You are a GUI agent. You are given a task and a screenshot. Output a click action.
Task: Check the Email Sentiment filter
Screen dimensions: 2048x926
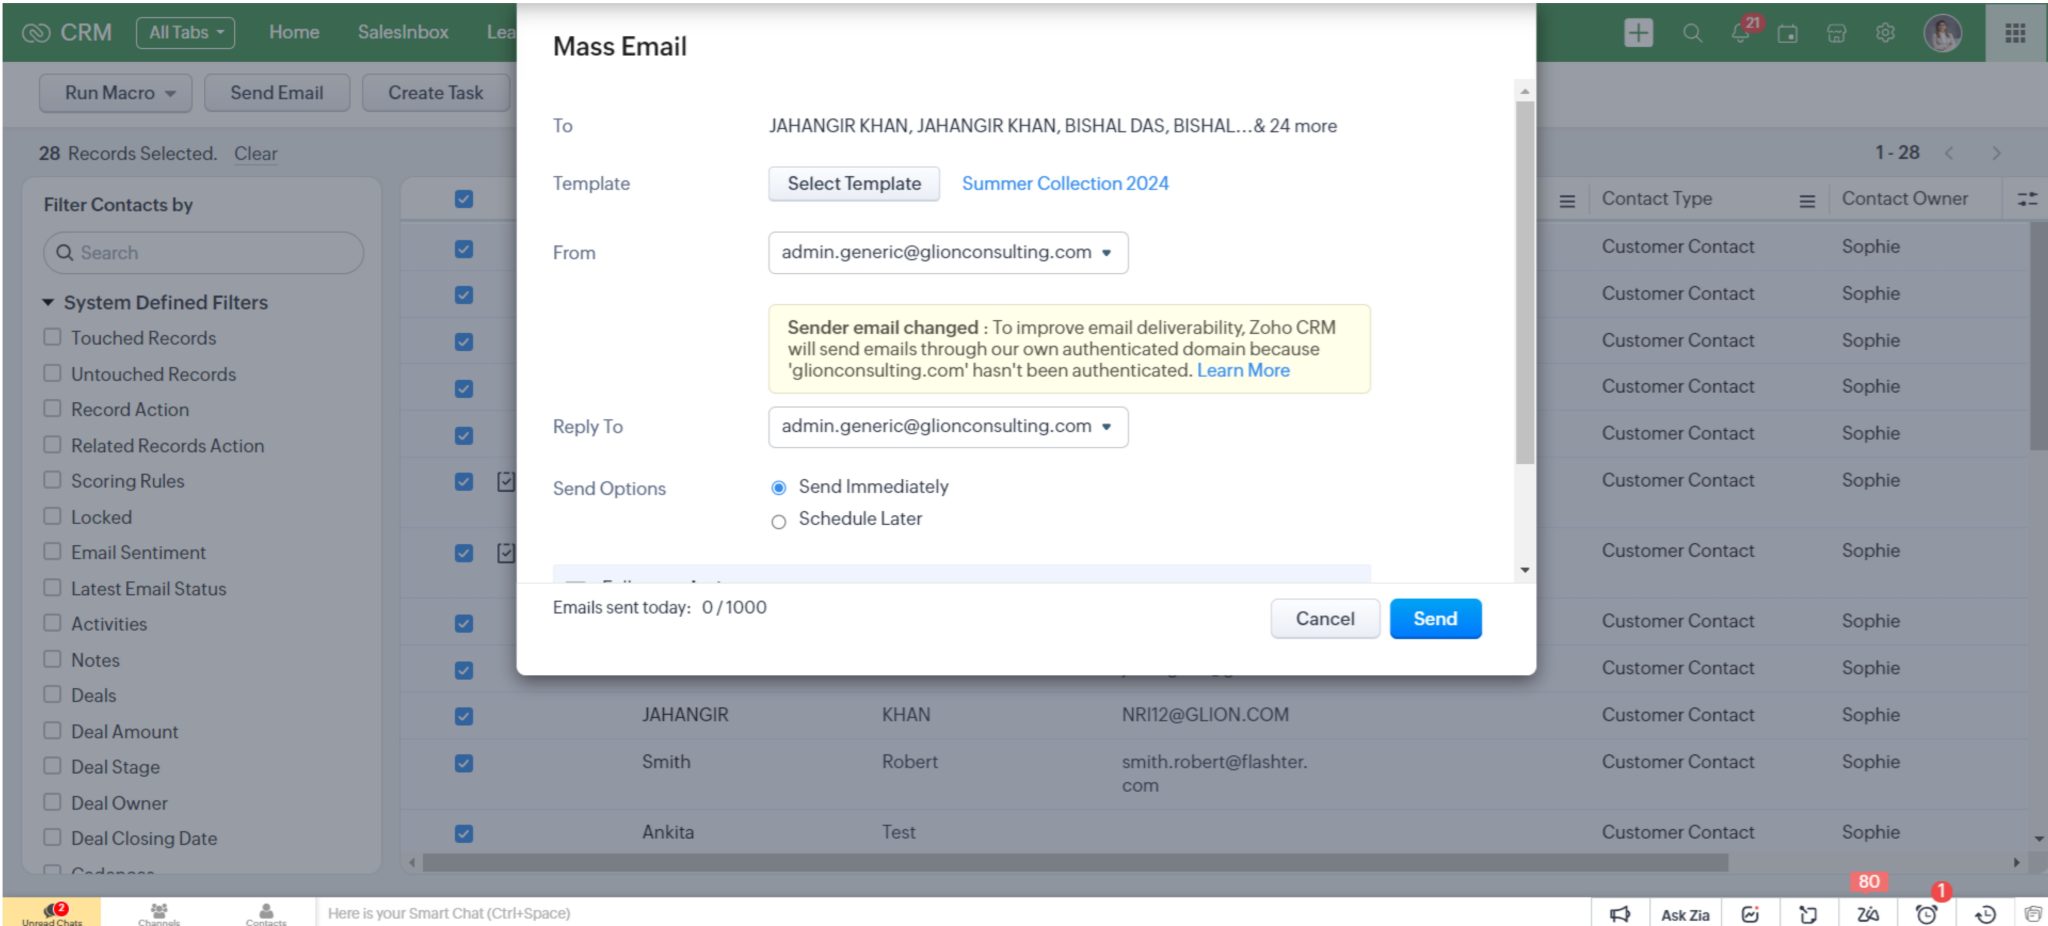pos(52,551)
